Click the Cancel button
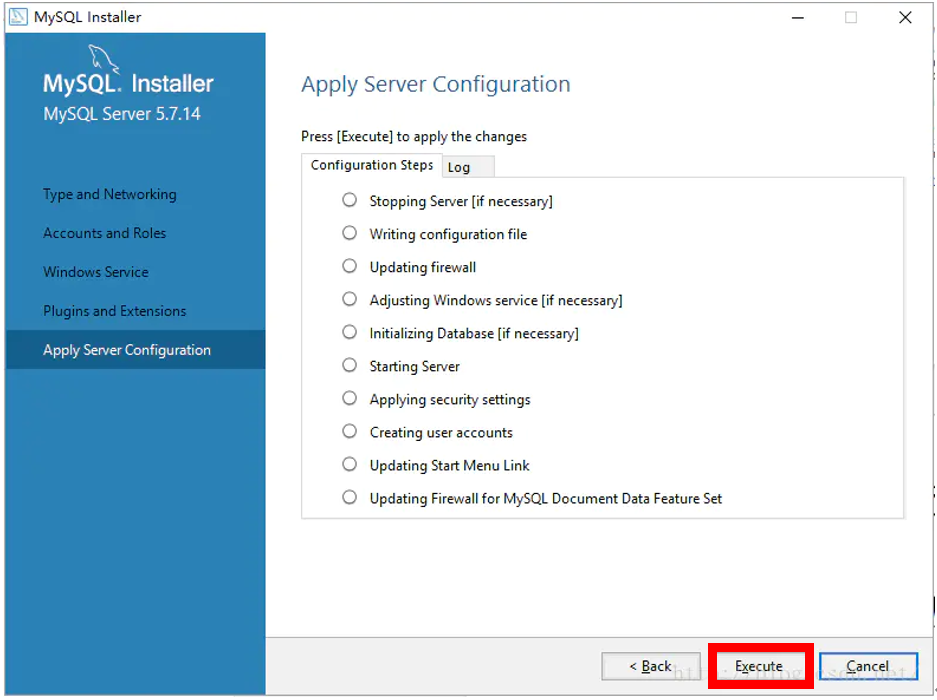 [867, 666]
